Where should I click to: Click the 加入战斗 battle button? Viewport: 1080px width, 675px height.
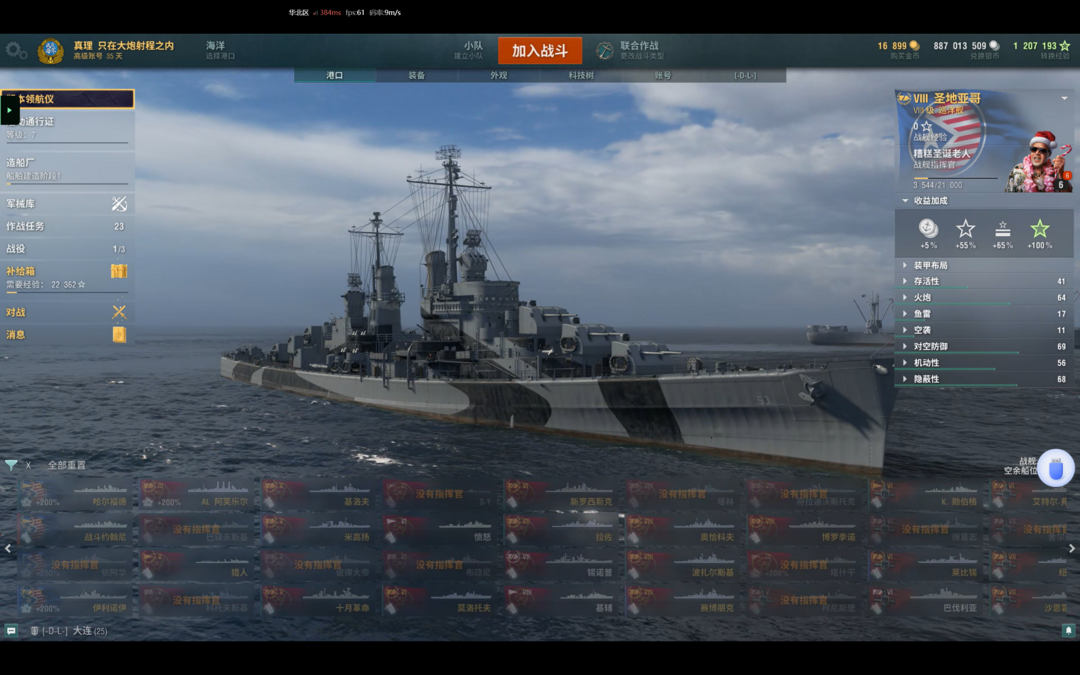(x=540, y=50)
